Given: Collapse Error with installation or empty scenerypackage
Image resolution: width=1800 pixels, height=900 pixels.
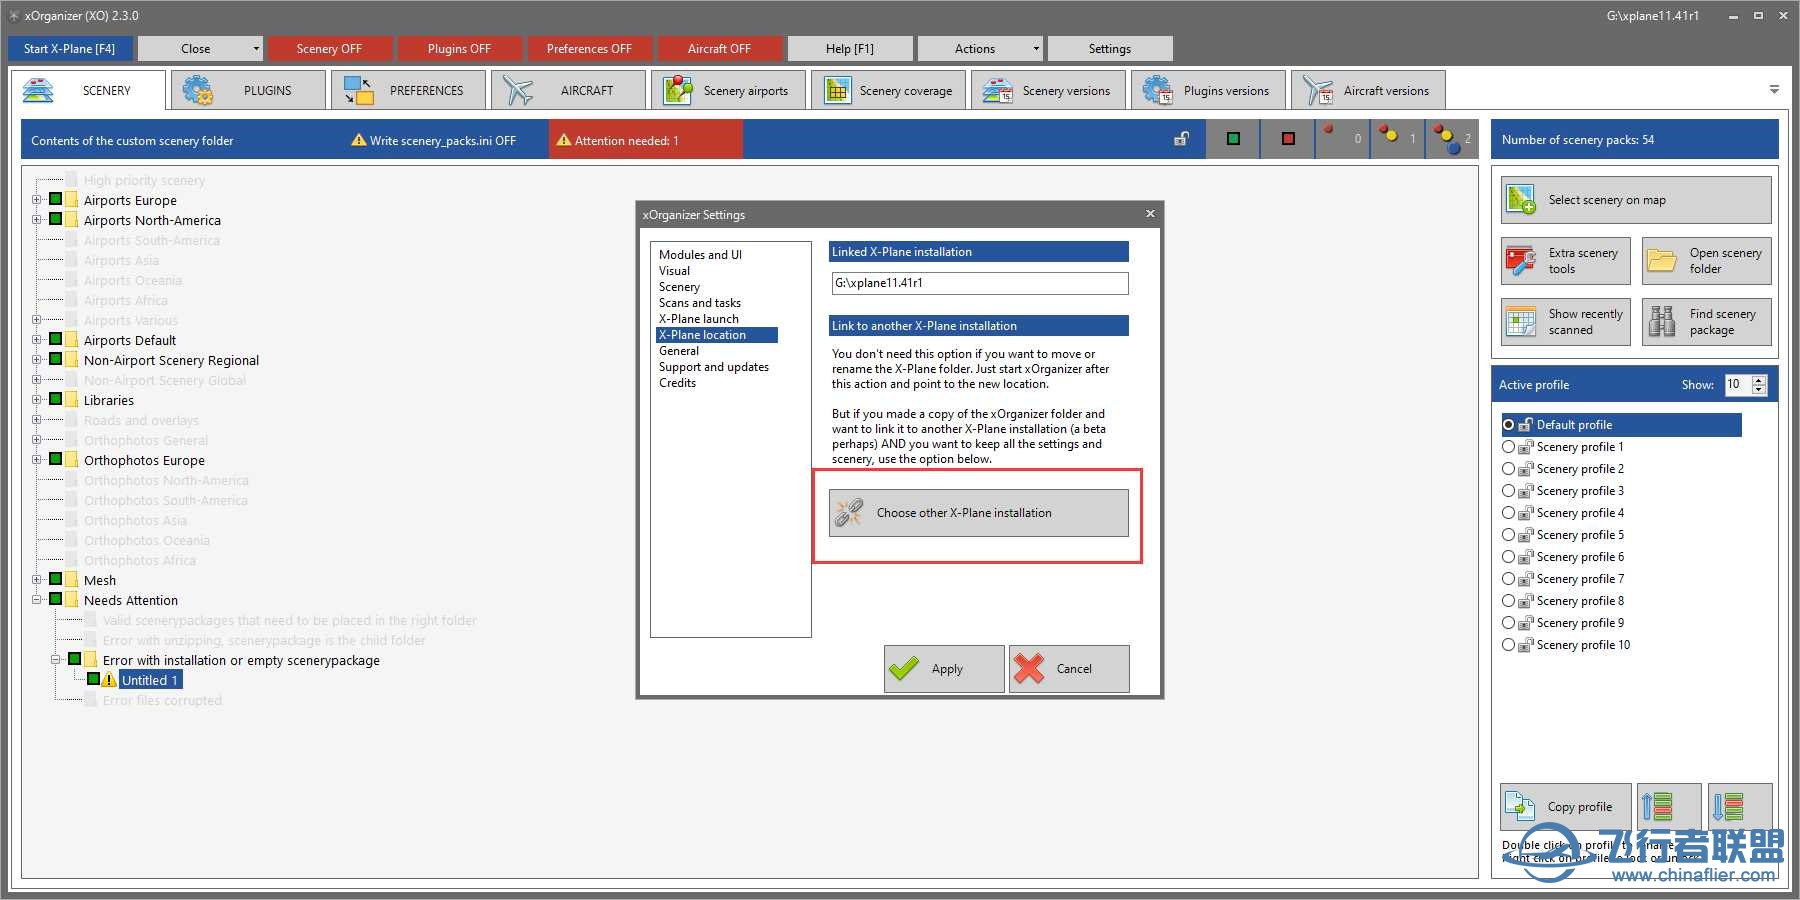Looking at the screenshot, I should tap(56, 660).
